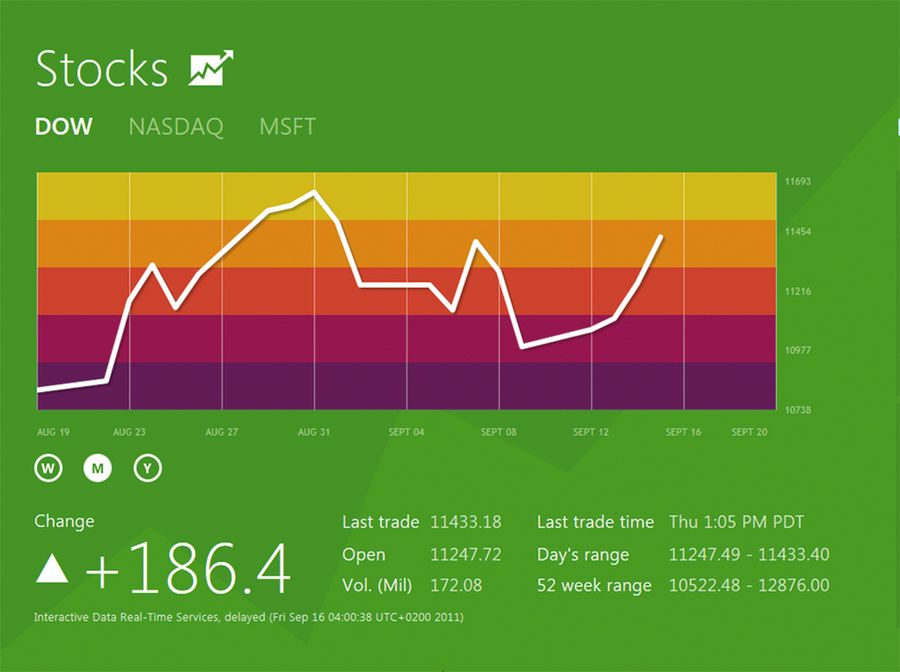Select the weekly (W) chart range

tap(48, 468)
